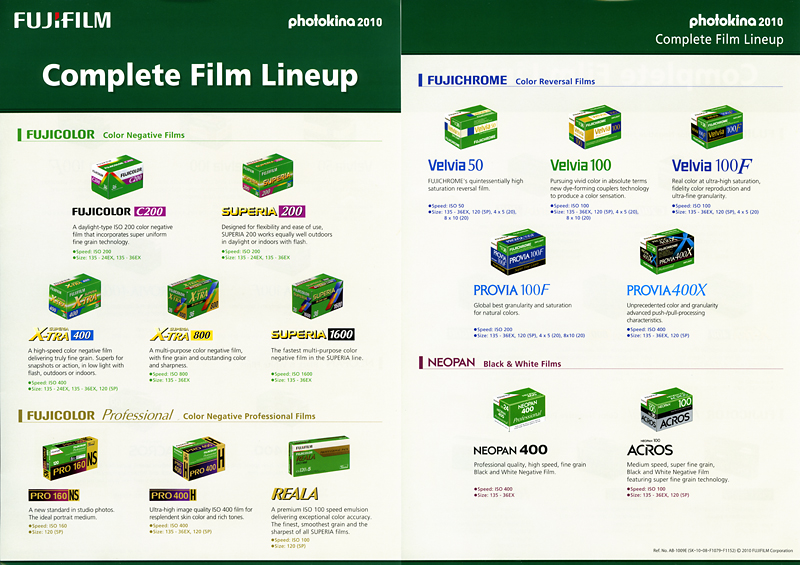This screenshot has width=800, height=565.
Task: Click the SUPERIA 1600 product logo
Action: 313,334
